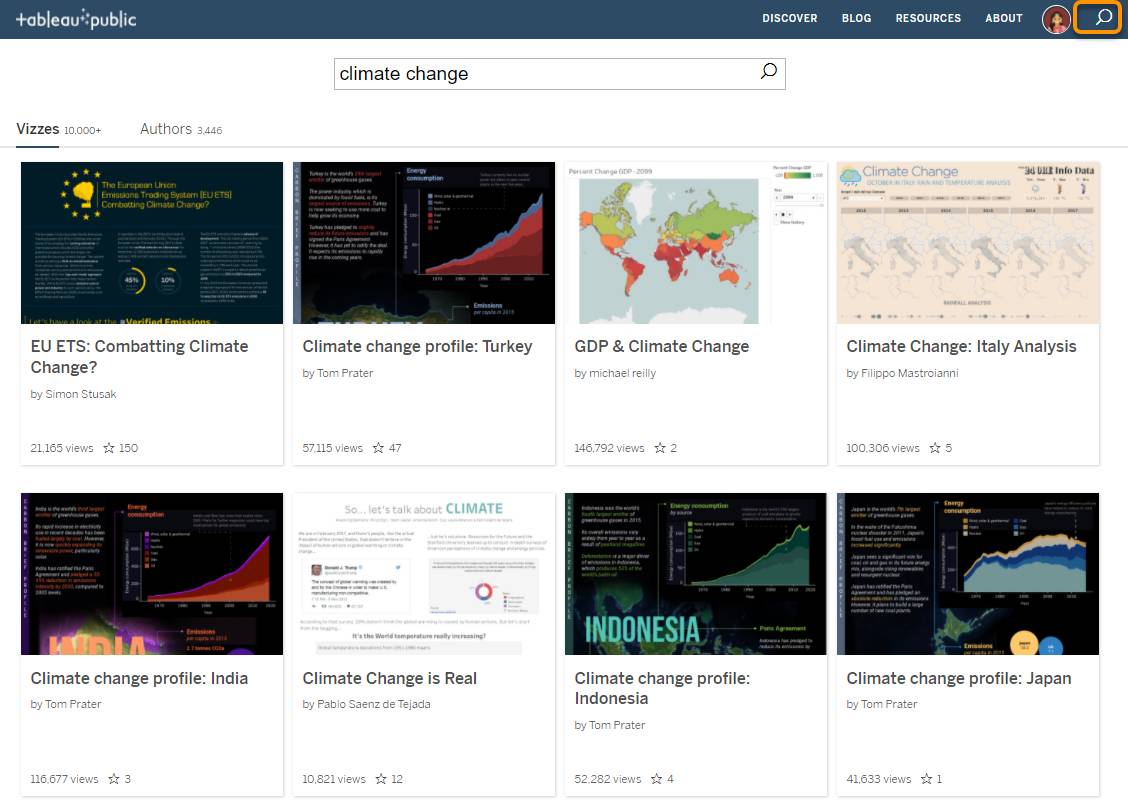Visit the BLOG section
The image size is (1128, 812).
pyautogui.click(x=856, y=17)
